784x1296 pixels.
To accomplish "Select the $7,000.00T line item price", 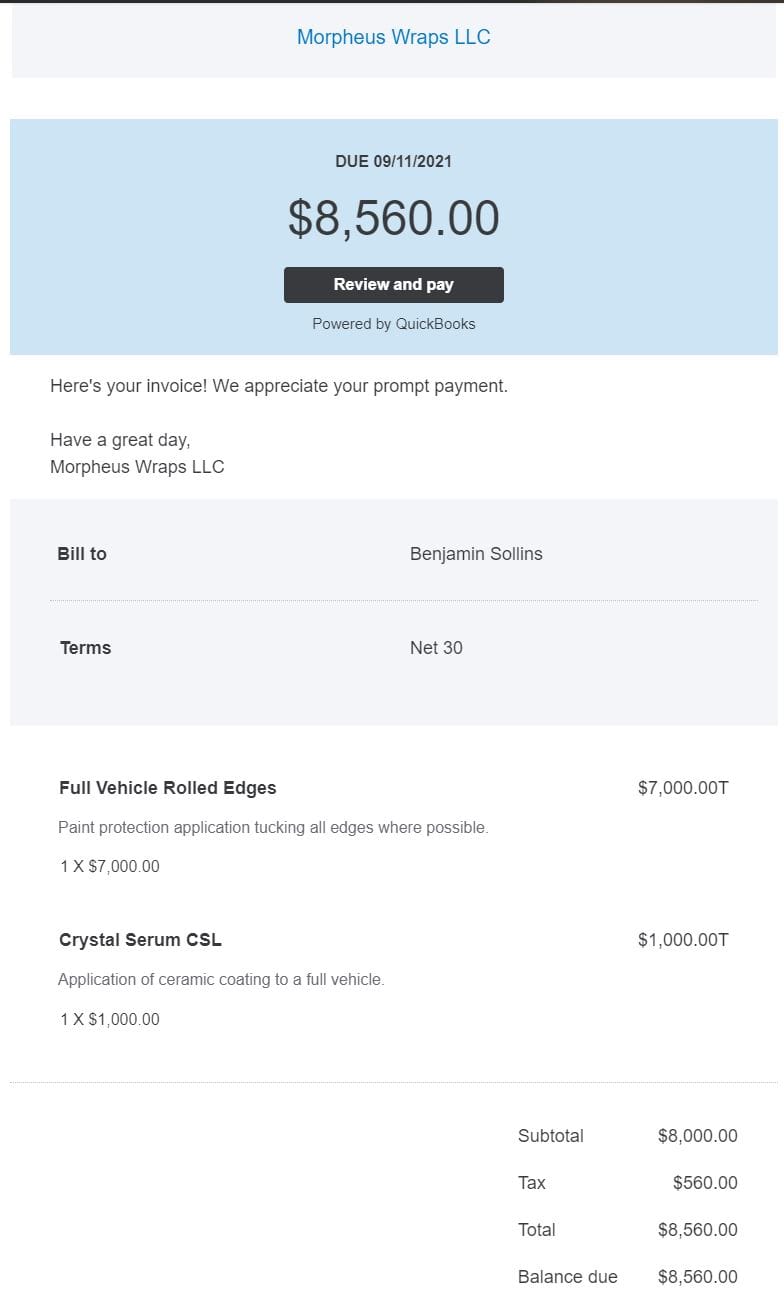I will 683,788.
